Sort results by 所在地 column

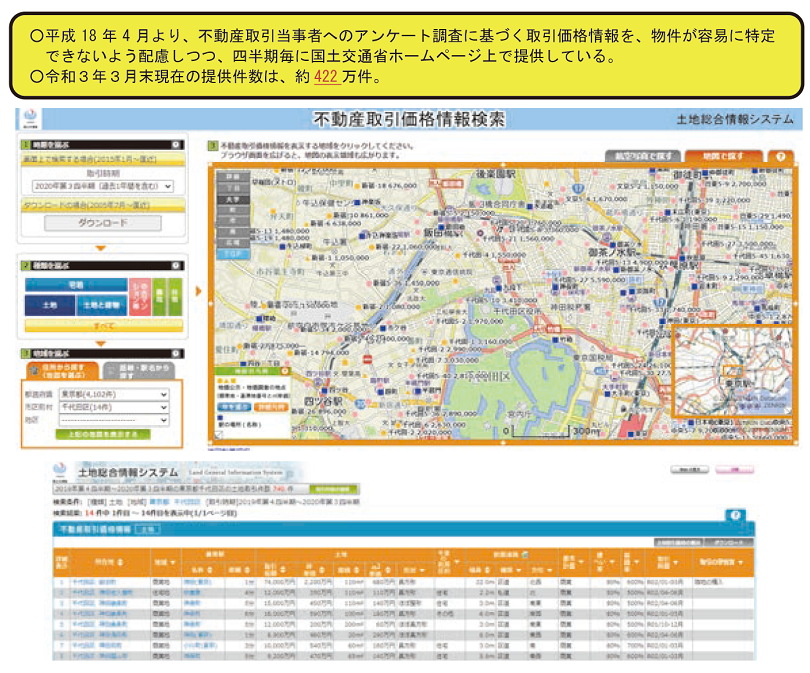(120, 562)
